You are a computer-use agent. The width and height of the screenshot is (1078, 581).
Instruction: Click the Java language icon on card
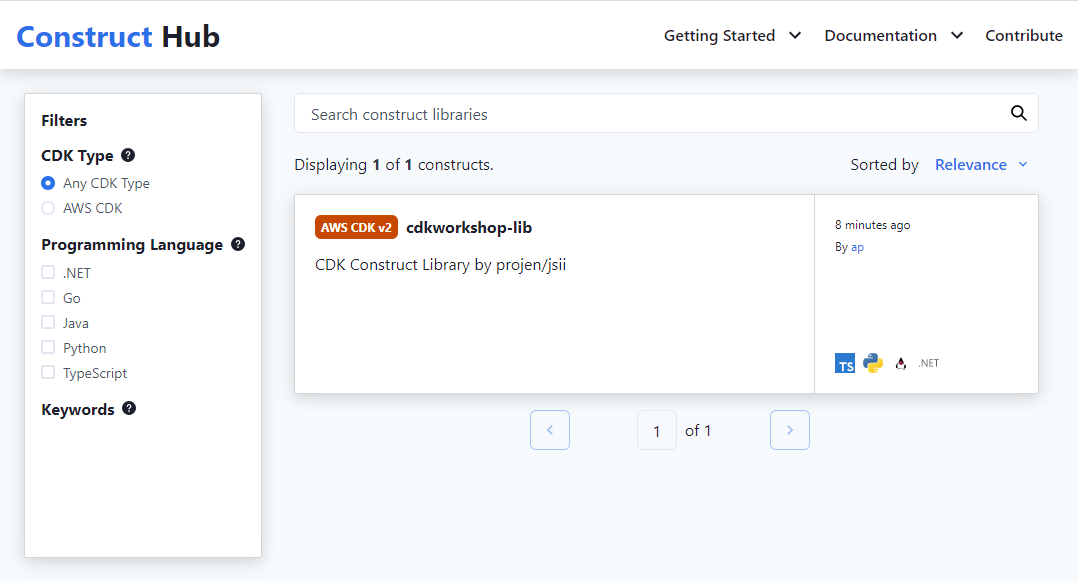(x=901, y=363)
